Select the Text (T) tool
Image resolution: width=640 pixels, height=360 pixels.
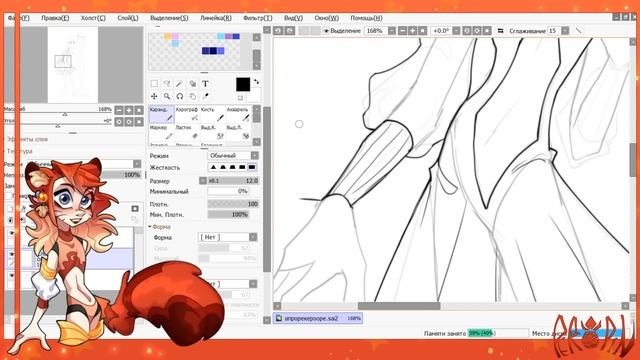pyautogui.click(x=205, y=84)
